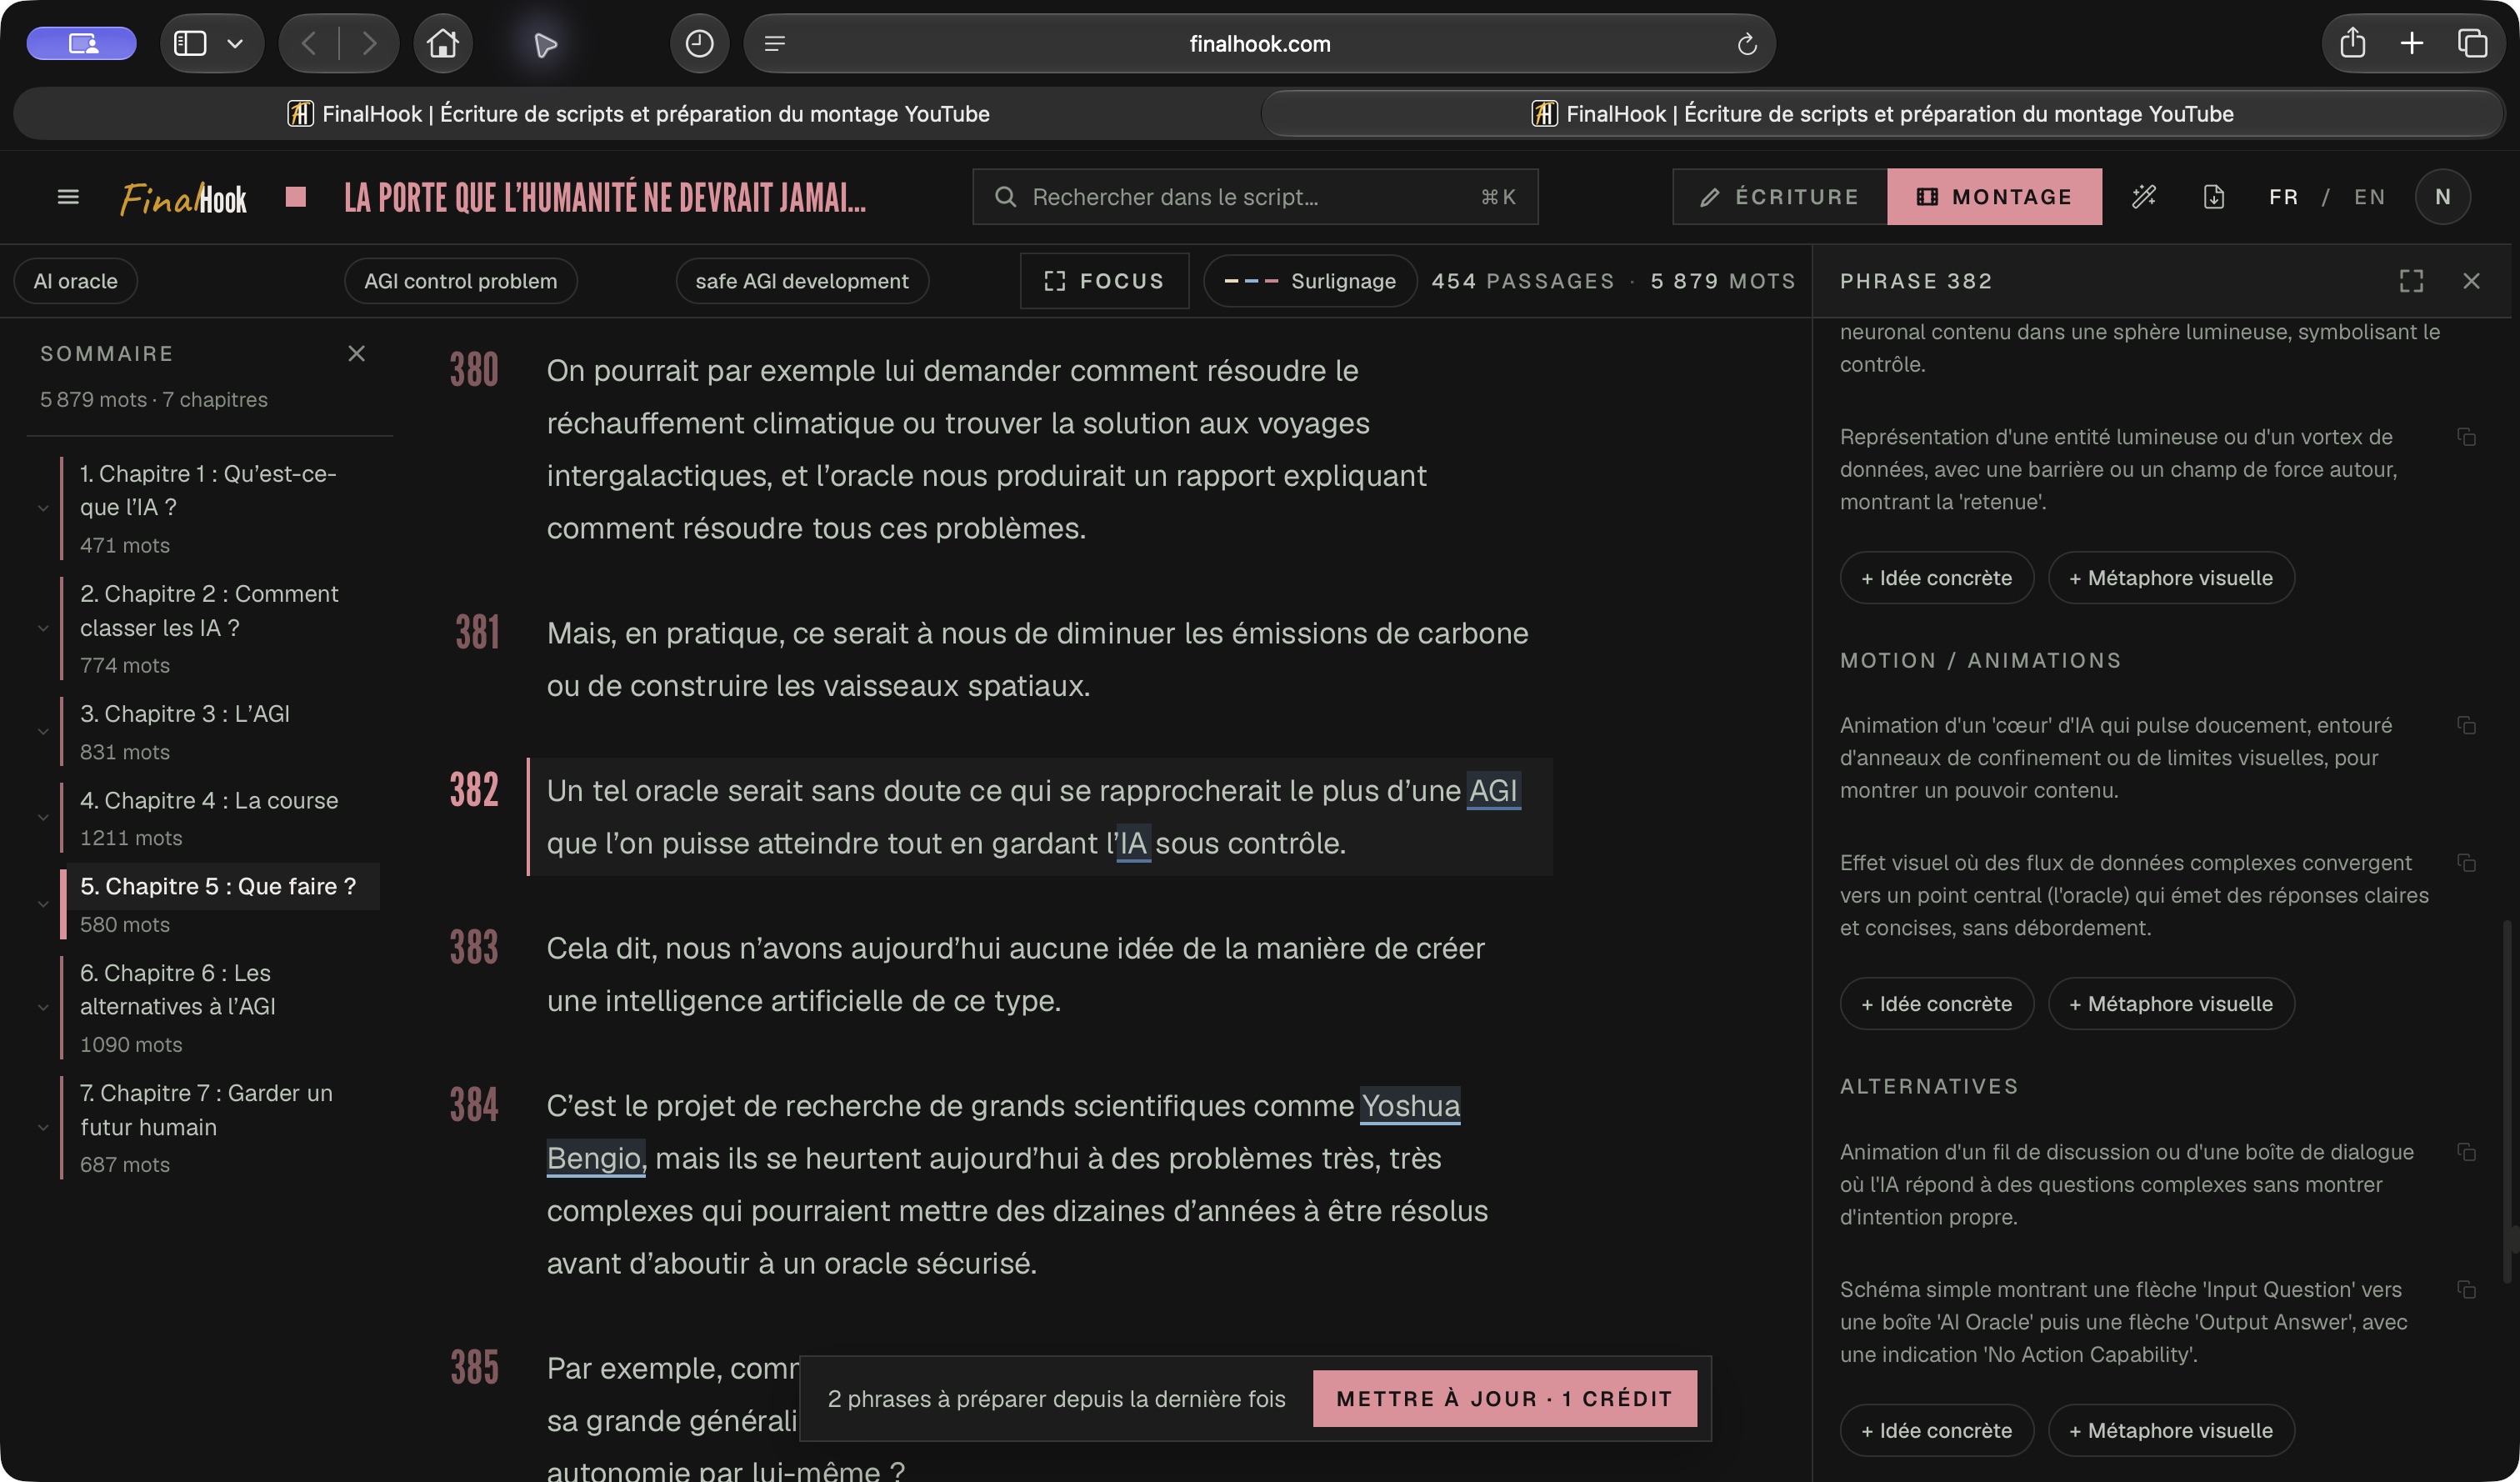Click the finalhook.com address bar
The height and width of the screenshot is (1482, 2520).
coord(1259,43)
